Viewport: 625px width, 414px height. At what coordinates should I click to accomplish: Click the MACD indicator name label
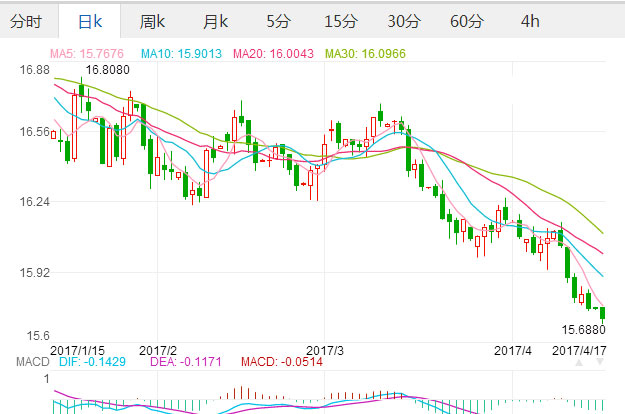click(x=33, y=362)
